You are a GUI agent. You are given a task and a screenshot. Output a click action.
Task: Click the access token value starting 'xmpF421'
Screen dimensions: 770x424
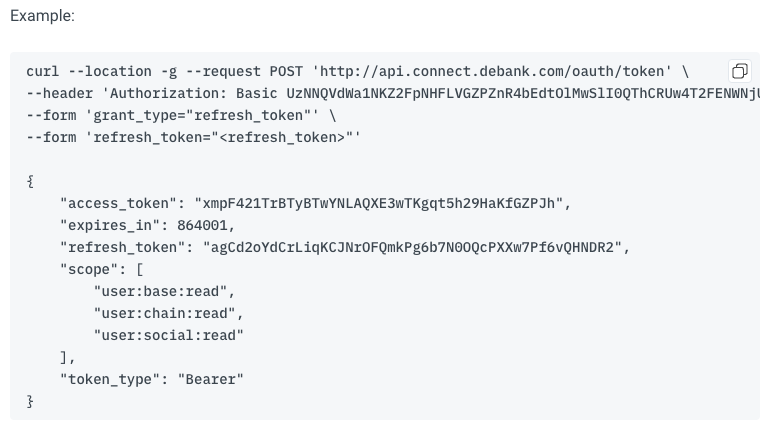coord(382,203)
